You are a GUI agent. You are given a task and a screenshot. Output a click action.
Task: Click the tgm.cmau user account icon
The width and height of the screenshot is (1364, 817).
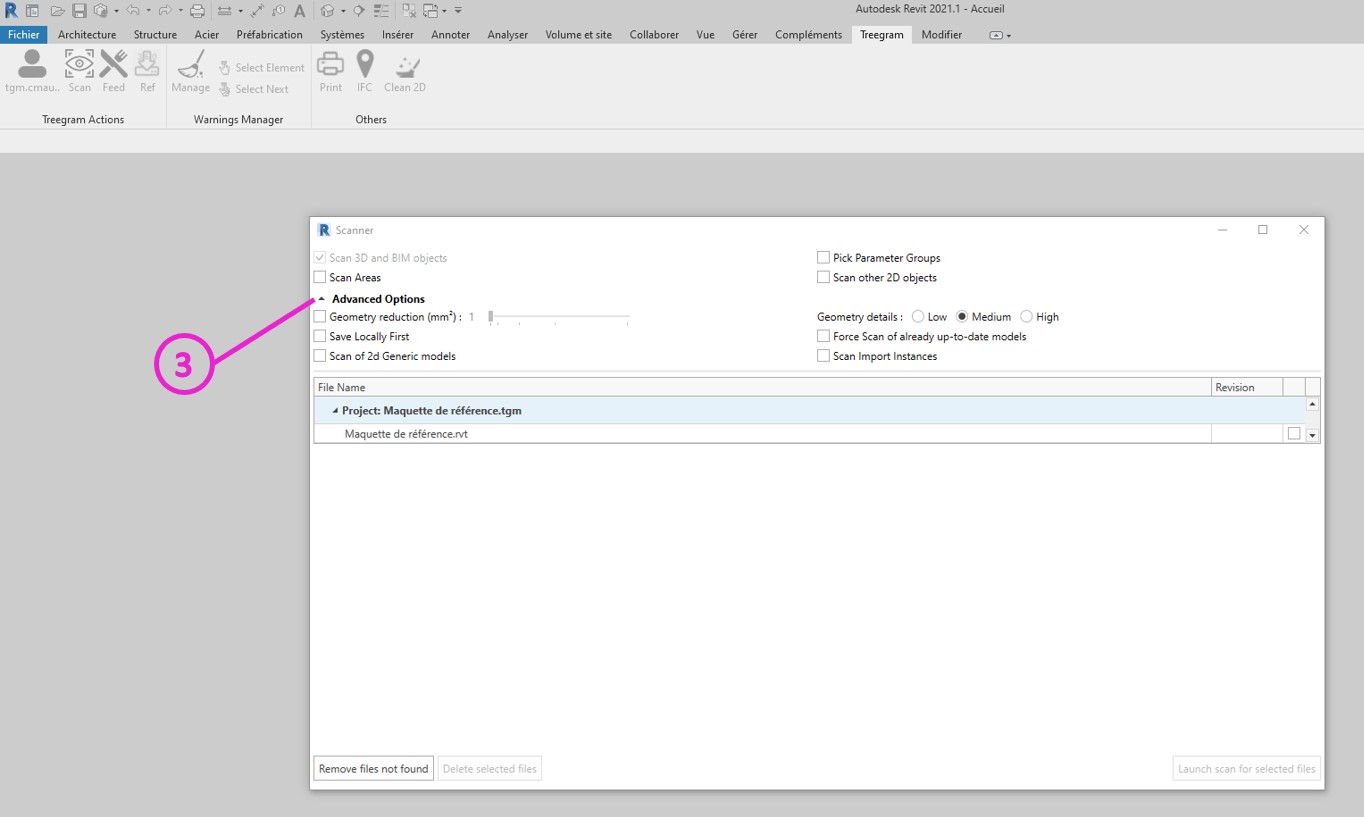32,71
